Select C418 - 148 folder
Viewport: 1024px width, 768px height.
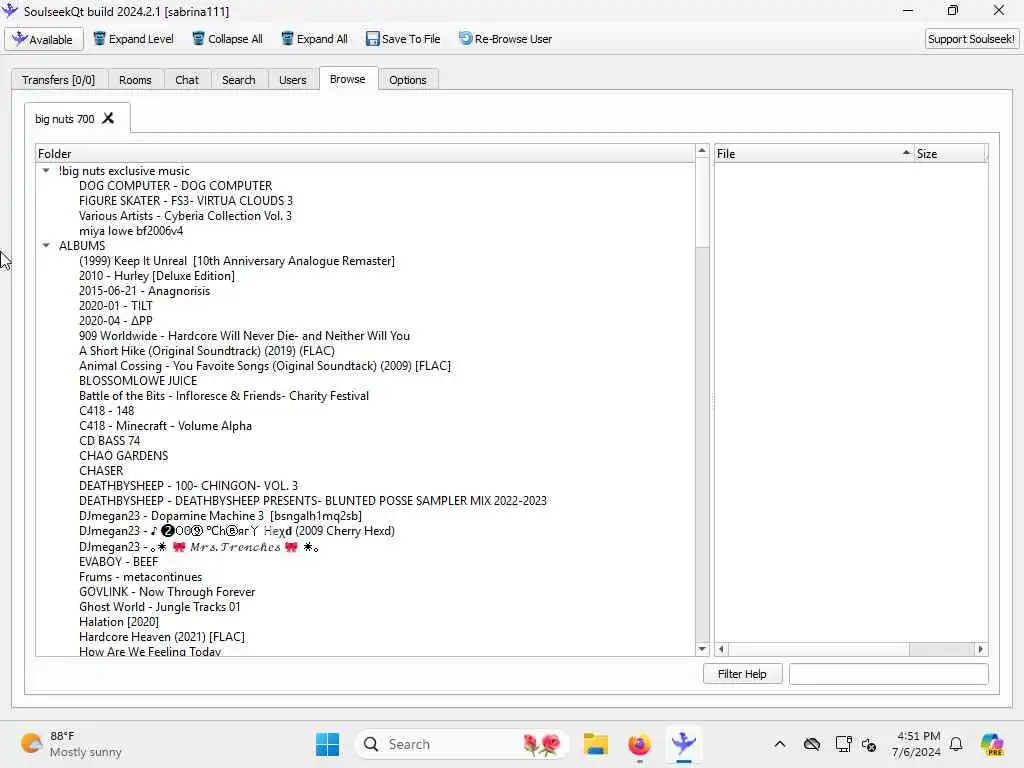pos(106,411)
